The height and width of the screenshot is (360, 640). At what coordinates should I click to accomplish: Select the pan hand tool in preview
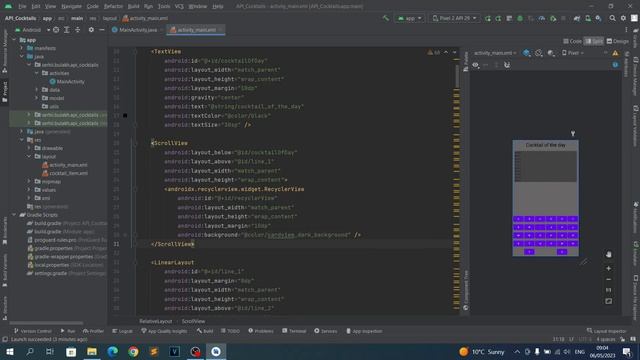coord(609,255)
